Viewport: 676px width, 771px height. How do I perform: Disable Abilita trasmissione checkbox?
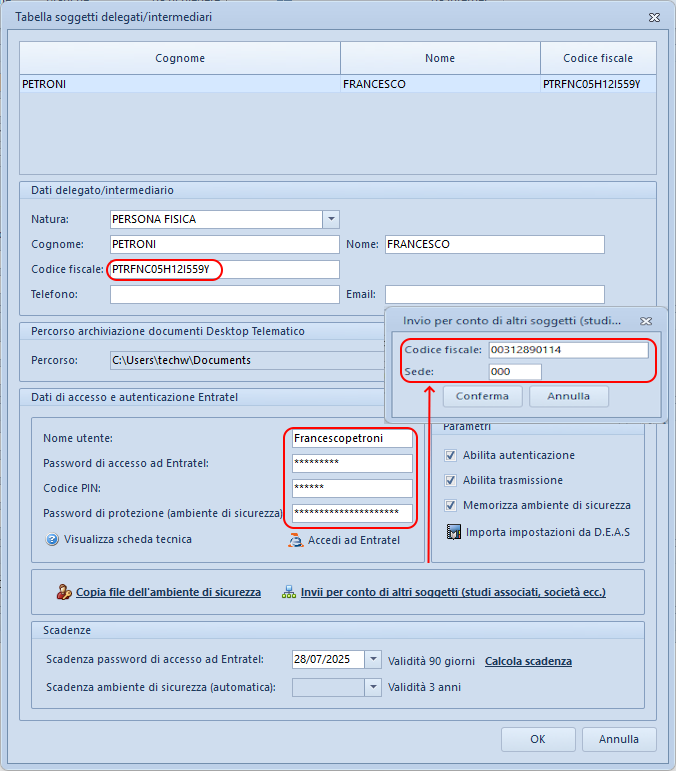tap(452, 480)
